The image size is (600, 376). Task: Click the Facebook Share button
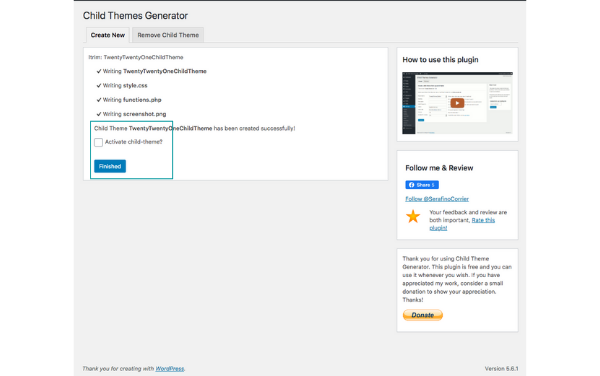(422, 185)
